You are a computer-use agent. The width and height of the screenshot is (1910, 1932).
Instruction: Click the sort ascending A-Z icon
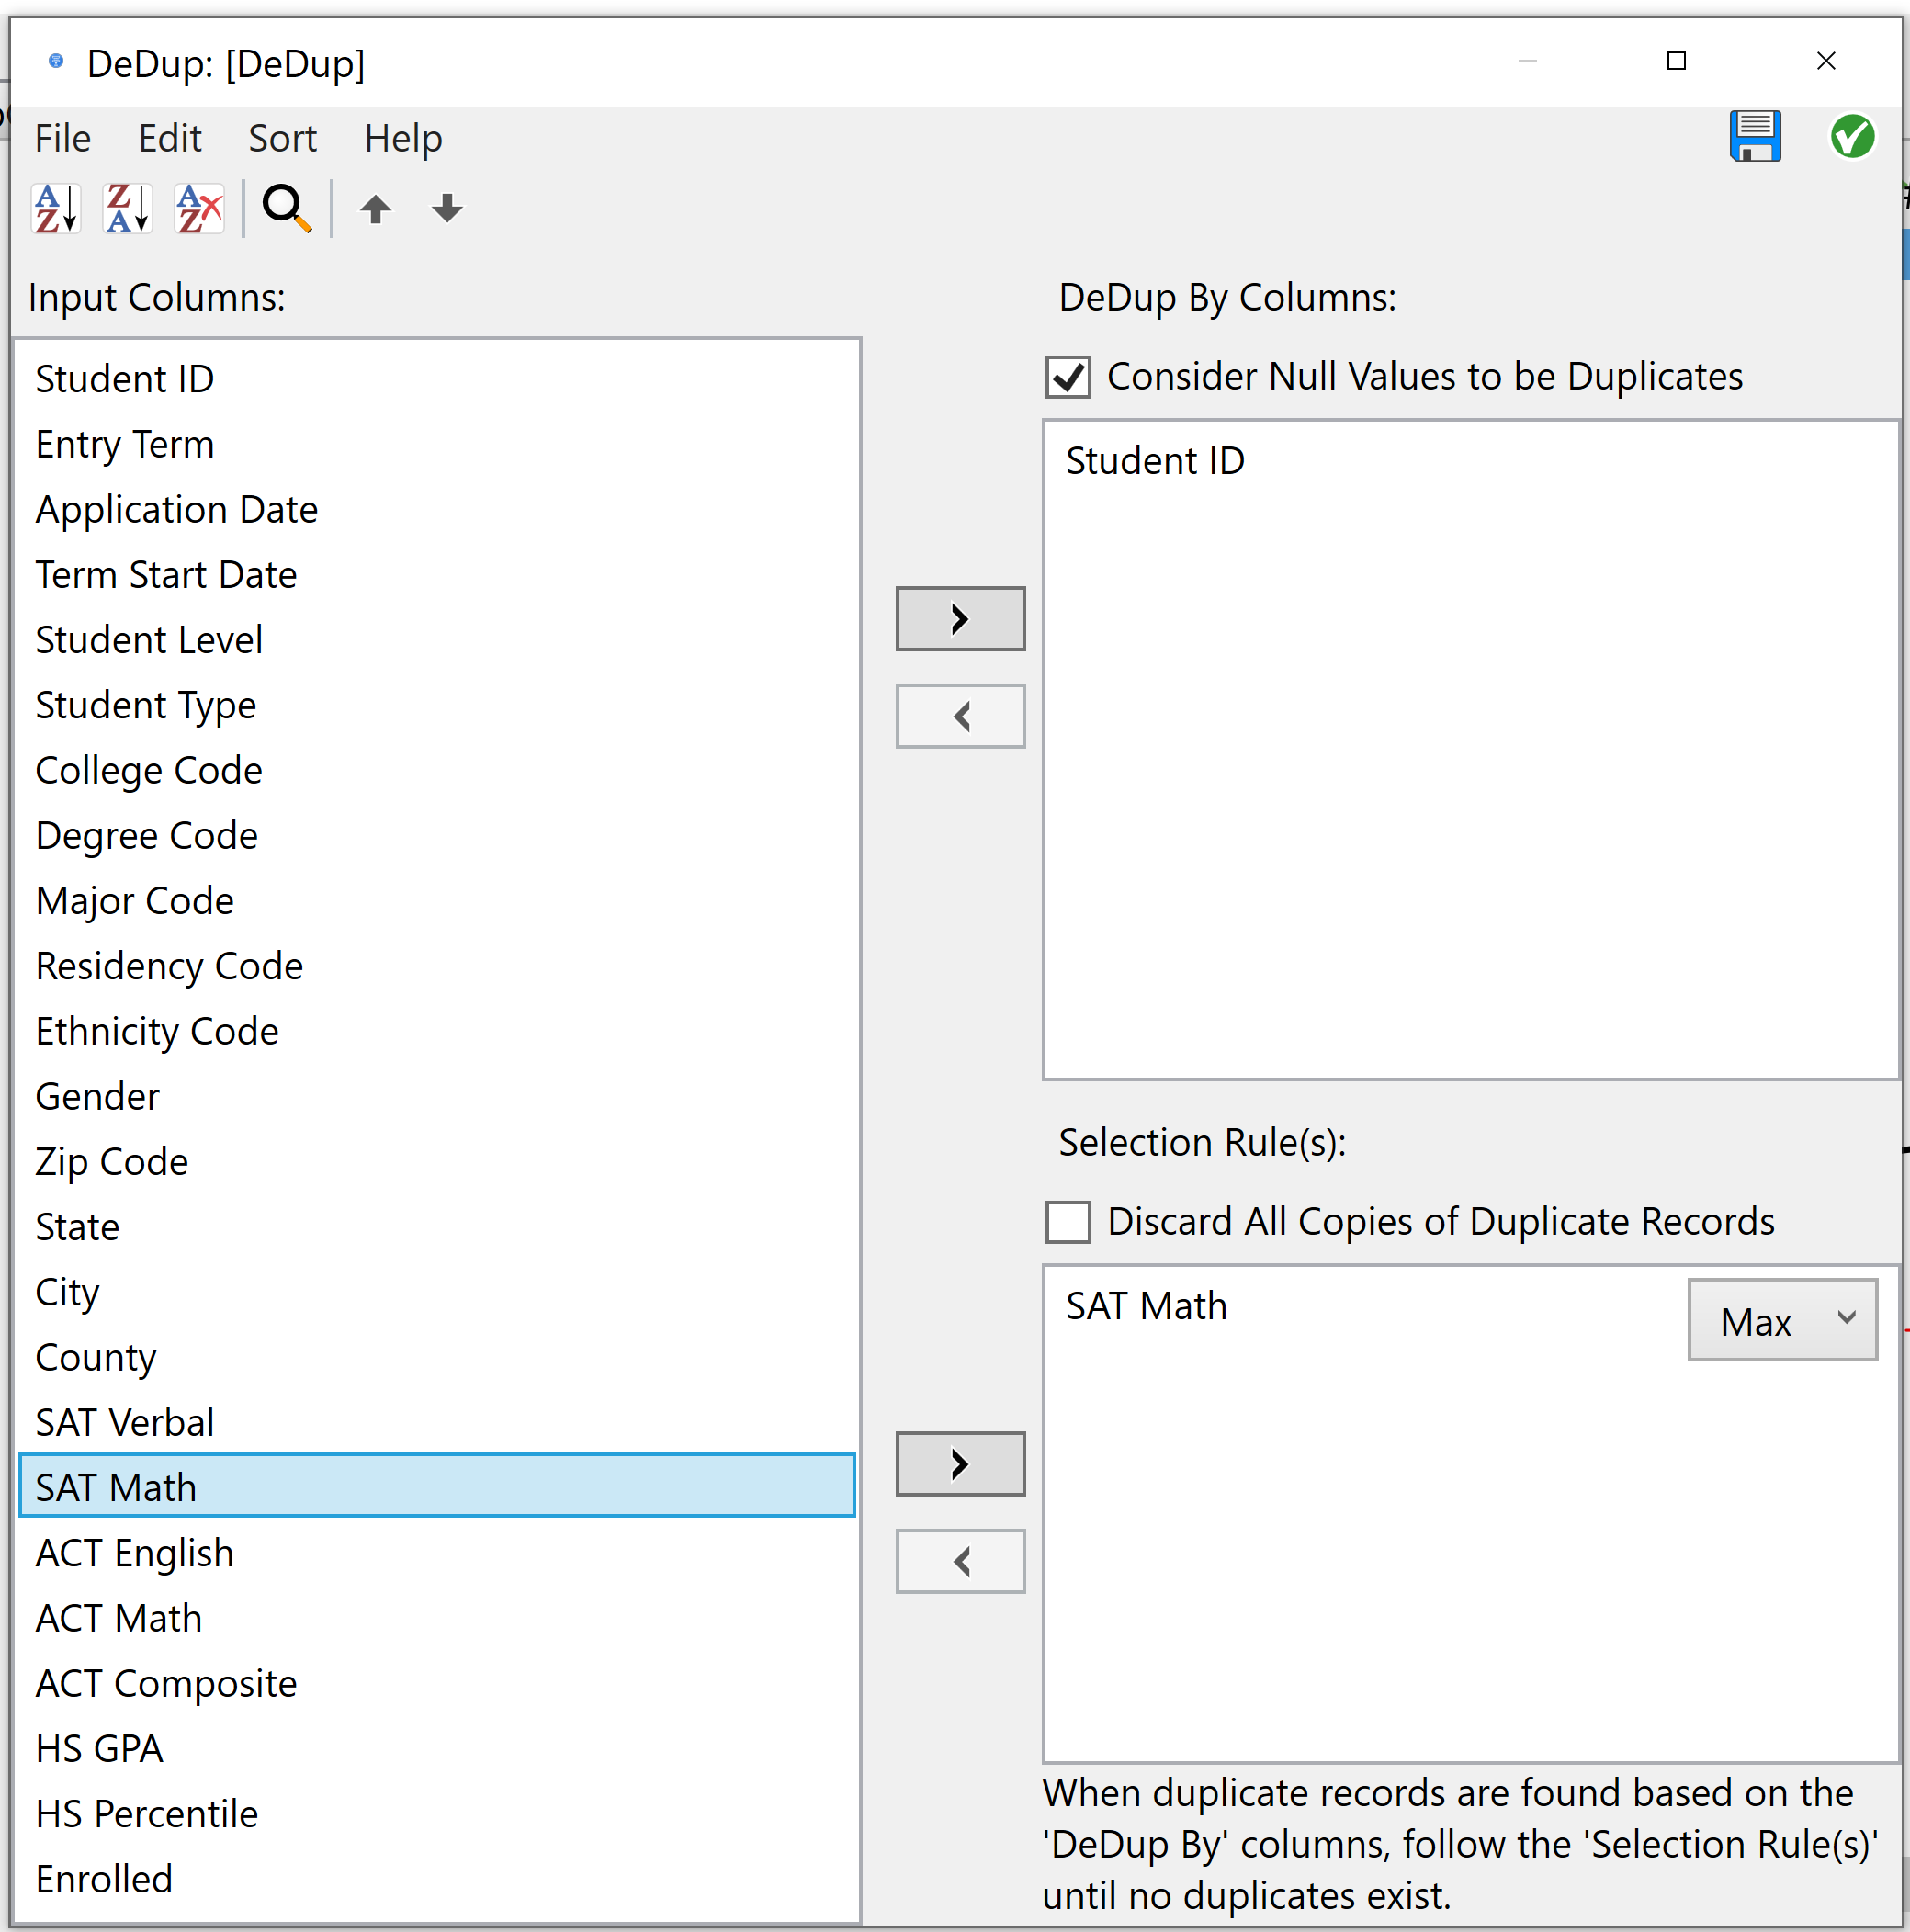[x=56, y=209]
